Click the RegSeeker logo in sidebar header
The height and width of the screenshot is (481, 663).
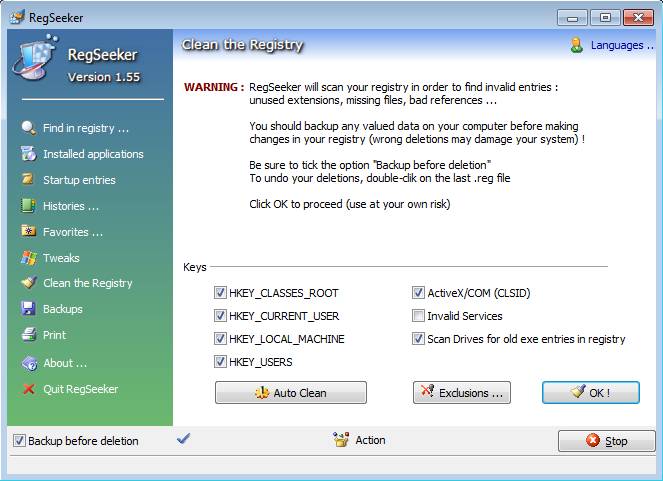[36, 58]
